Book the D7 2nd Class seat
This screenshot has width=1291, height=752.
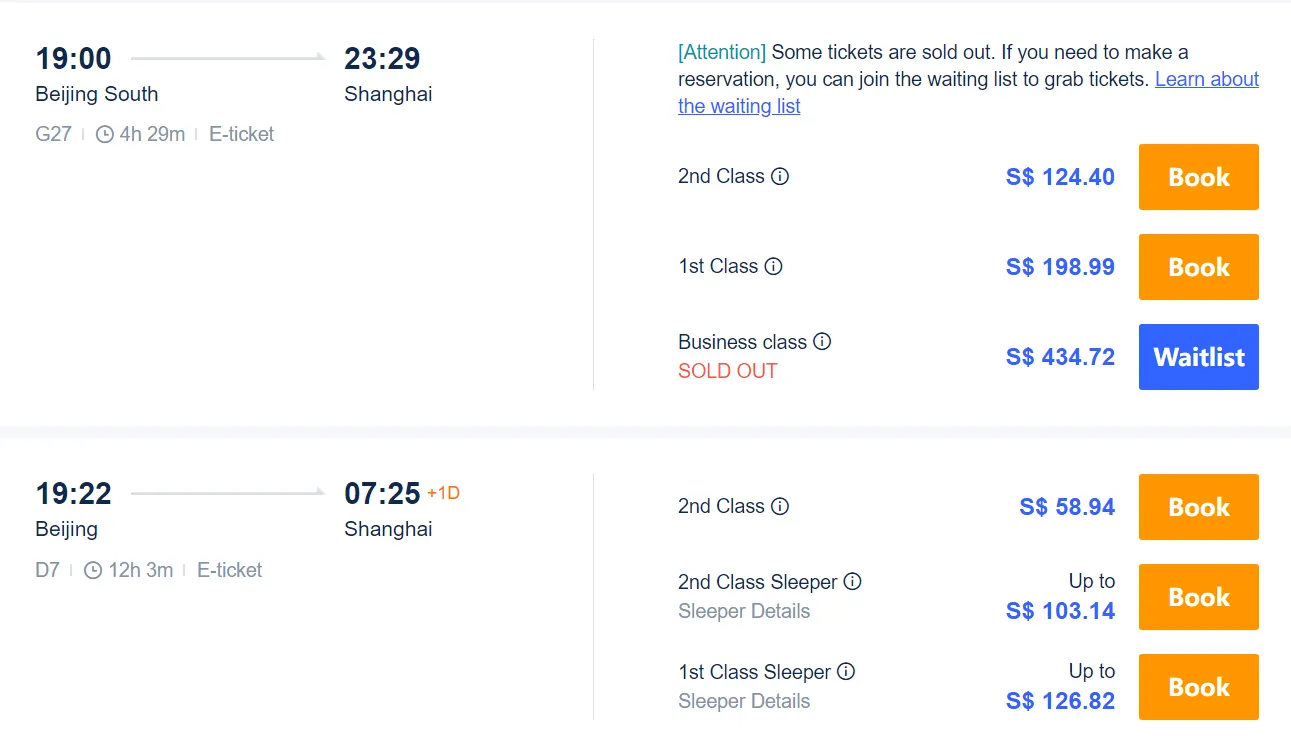pos(1198,507)
